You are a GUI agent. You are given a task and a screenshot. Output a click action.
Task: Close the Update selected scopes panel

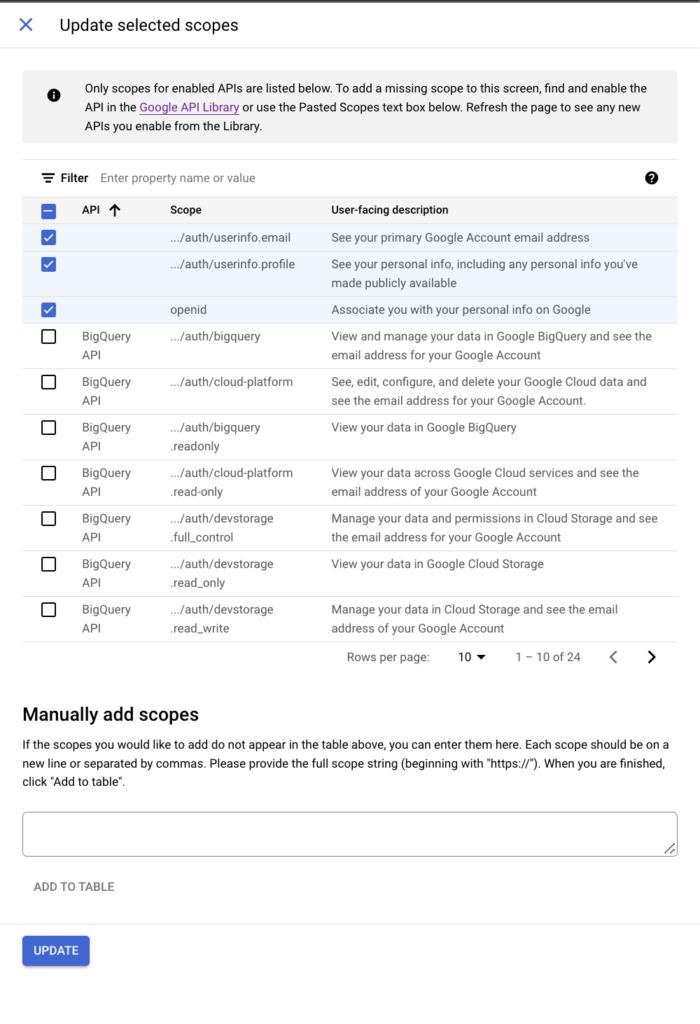(26, 25)
